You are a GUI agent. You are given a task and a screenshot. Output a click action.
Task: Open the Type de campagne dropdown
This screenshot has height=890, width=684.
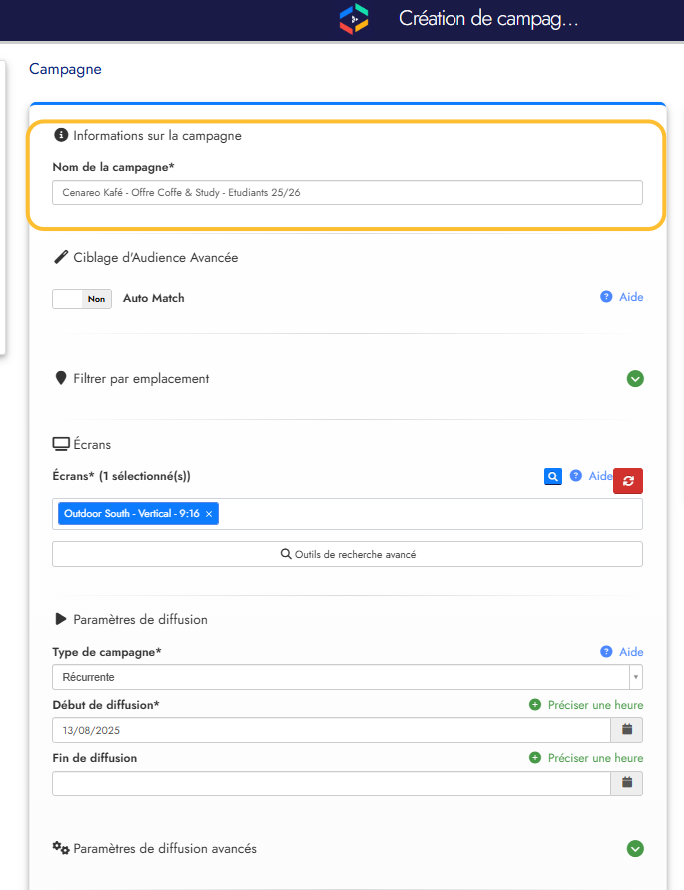pos(347,677)
